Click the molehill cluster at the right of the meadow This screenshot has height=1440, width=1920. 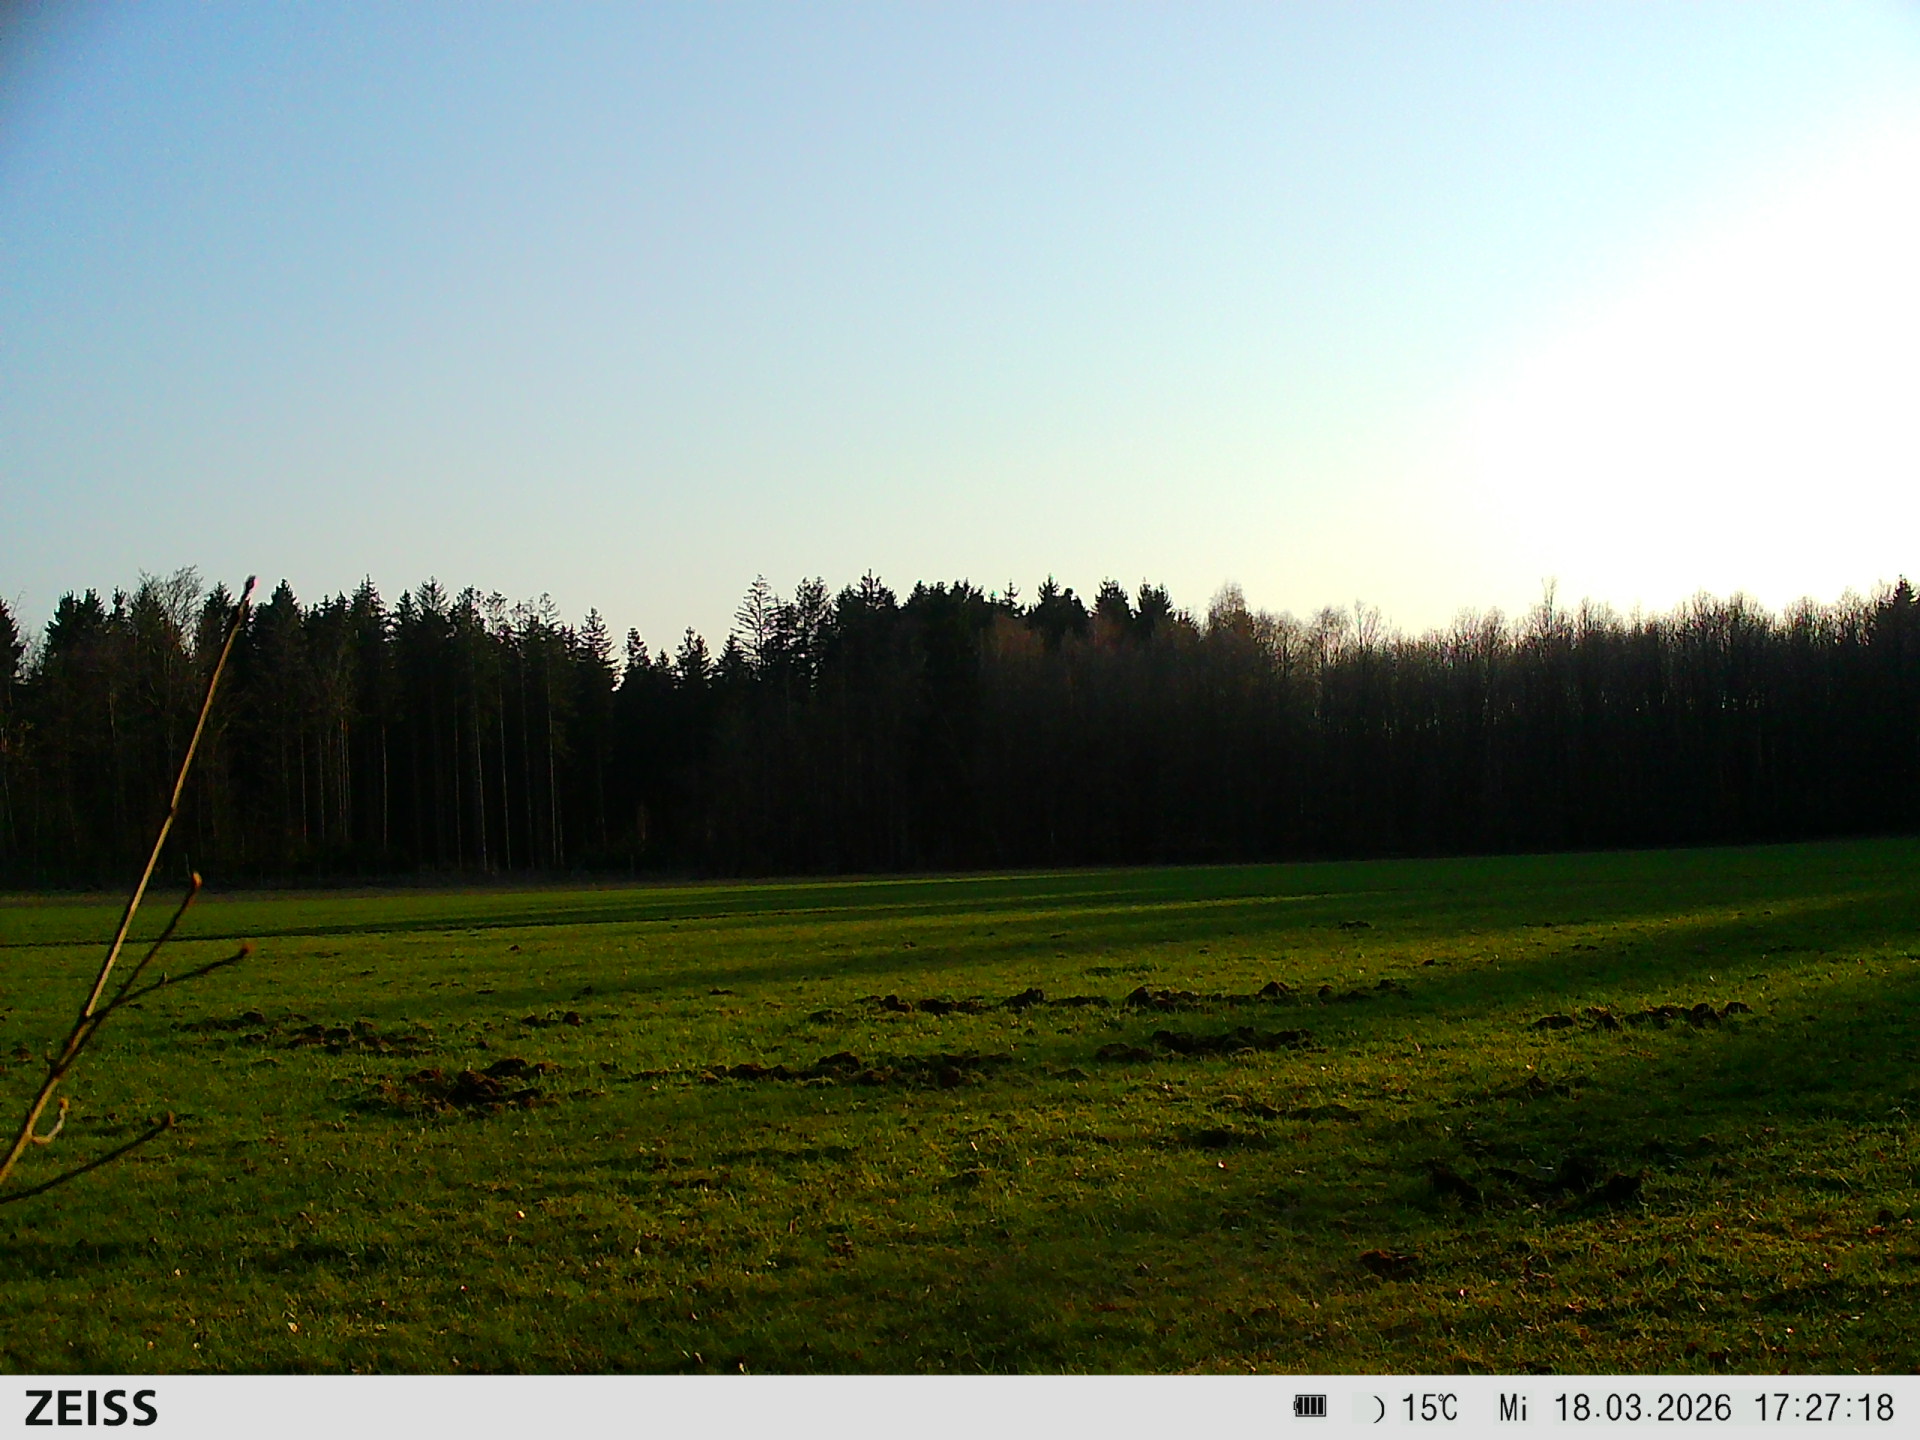(1640, 1017)
